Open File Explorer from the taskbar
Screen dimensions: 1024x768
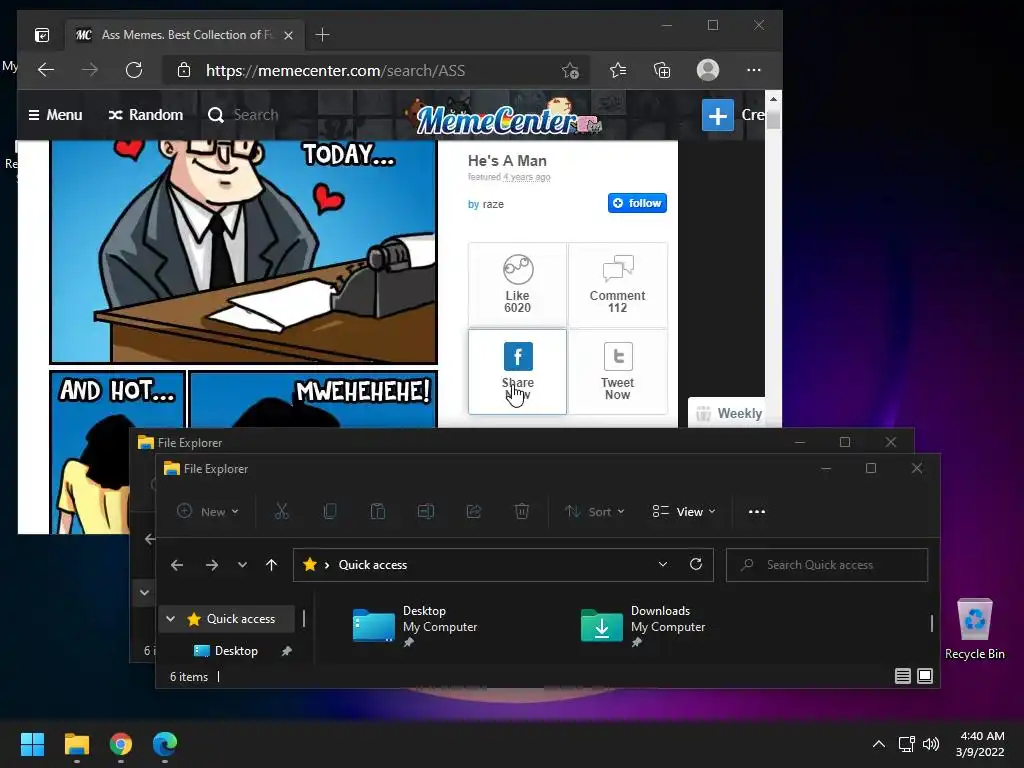click(77, 744)
